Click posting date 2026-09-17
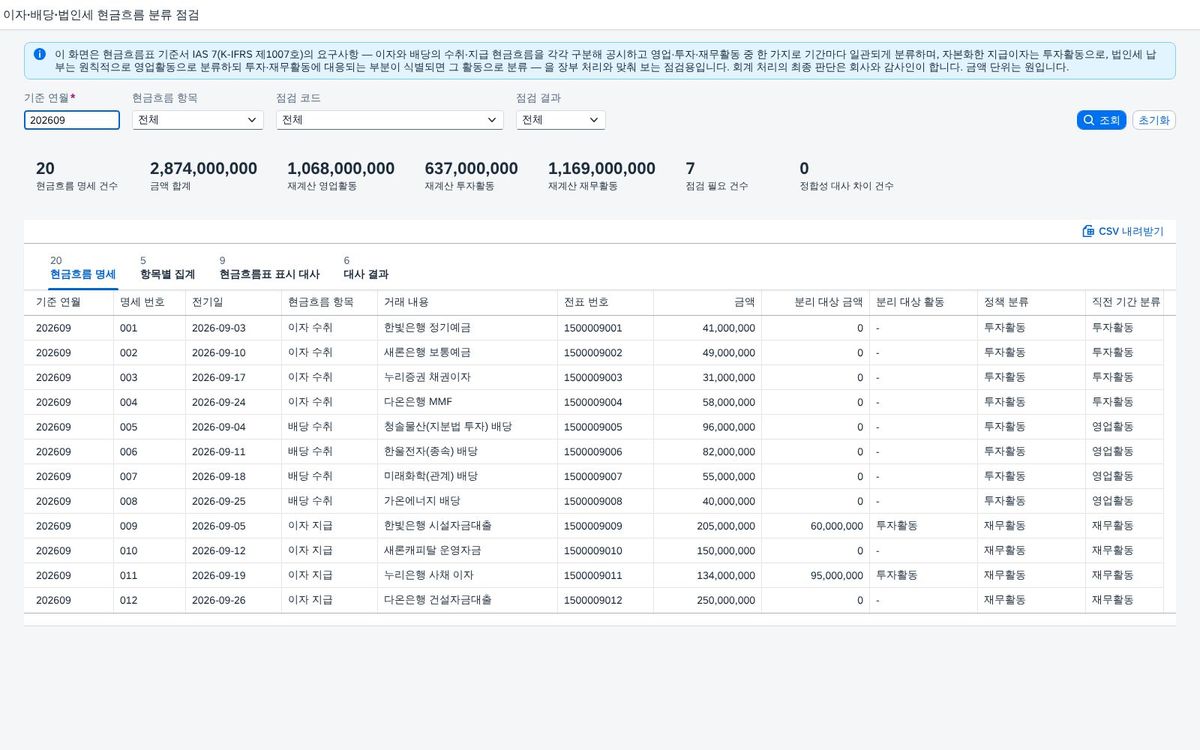The height and width of the screenshot is (750, 1200). tap(219, 378)
